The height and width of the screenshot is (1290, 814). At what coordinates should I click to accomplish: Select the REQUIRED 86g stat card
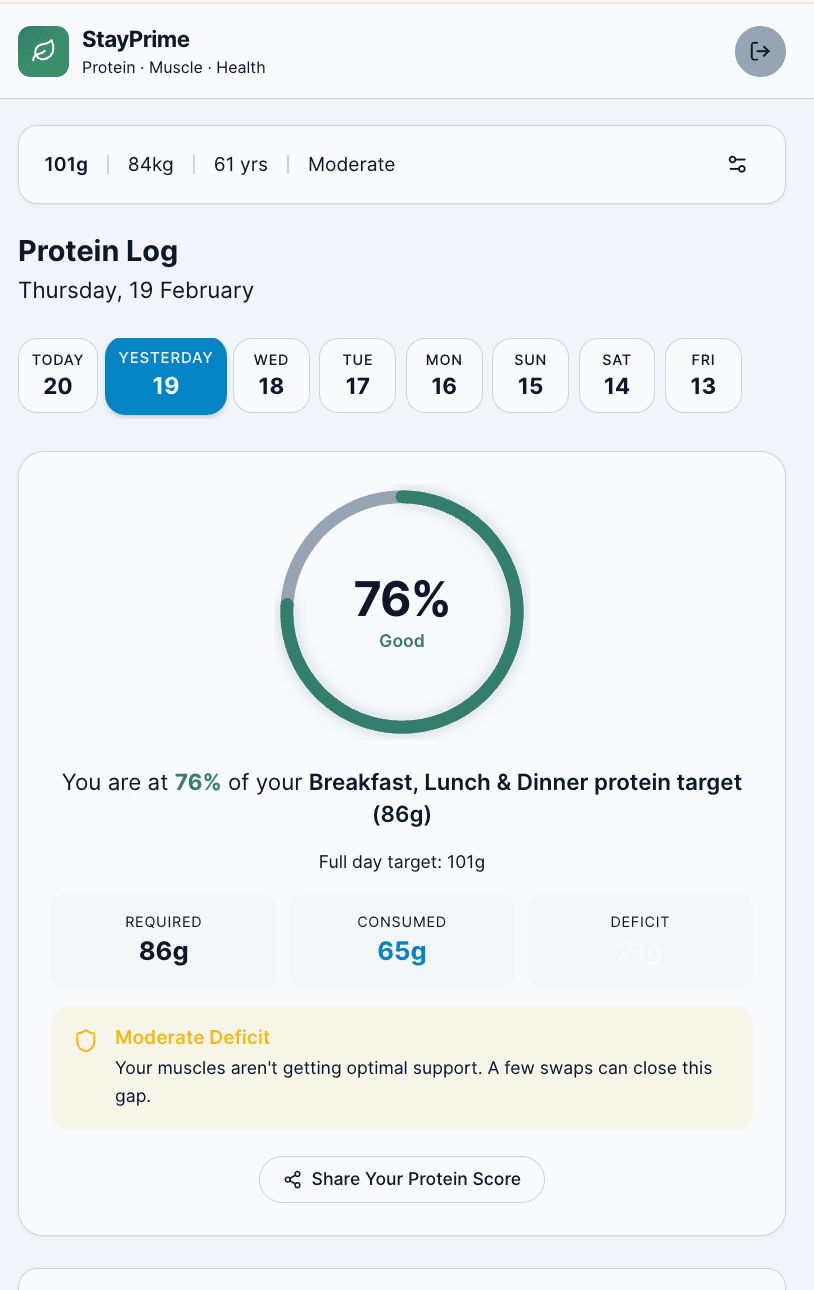[163, 940]
